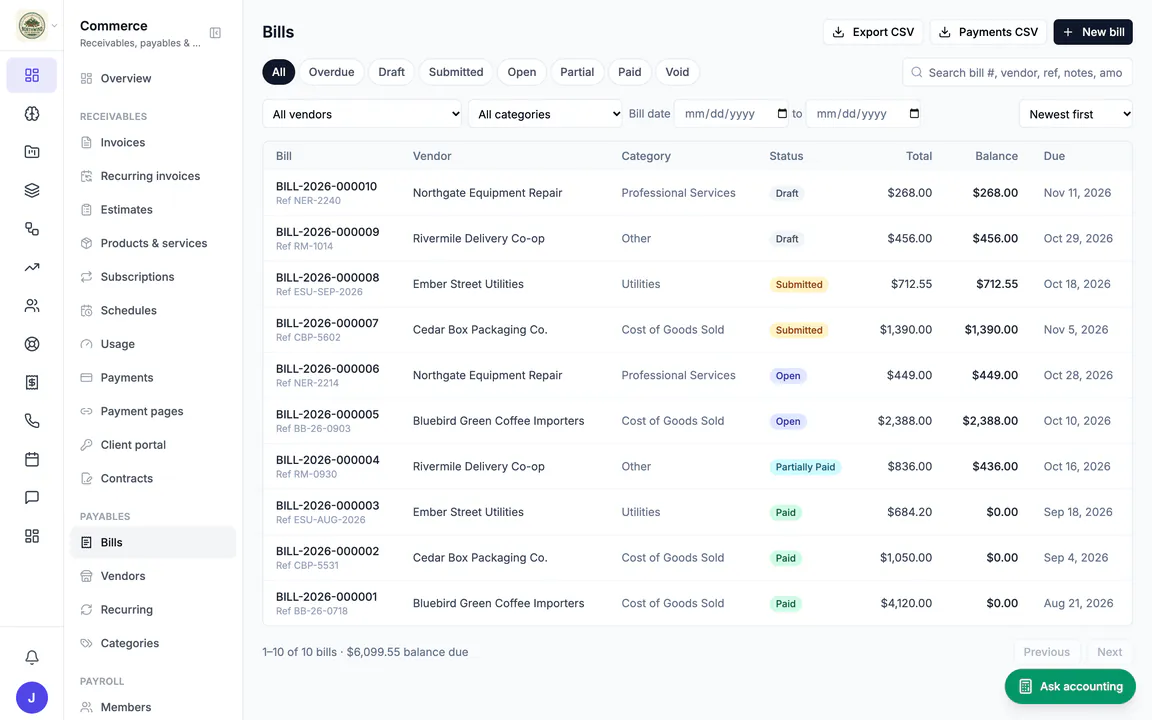1152x720 pixels.
Task: Click the brain icon in left rail
Action: [x=32, y=113]
